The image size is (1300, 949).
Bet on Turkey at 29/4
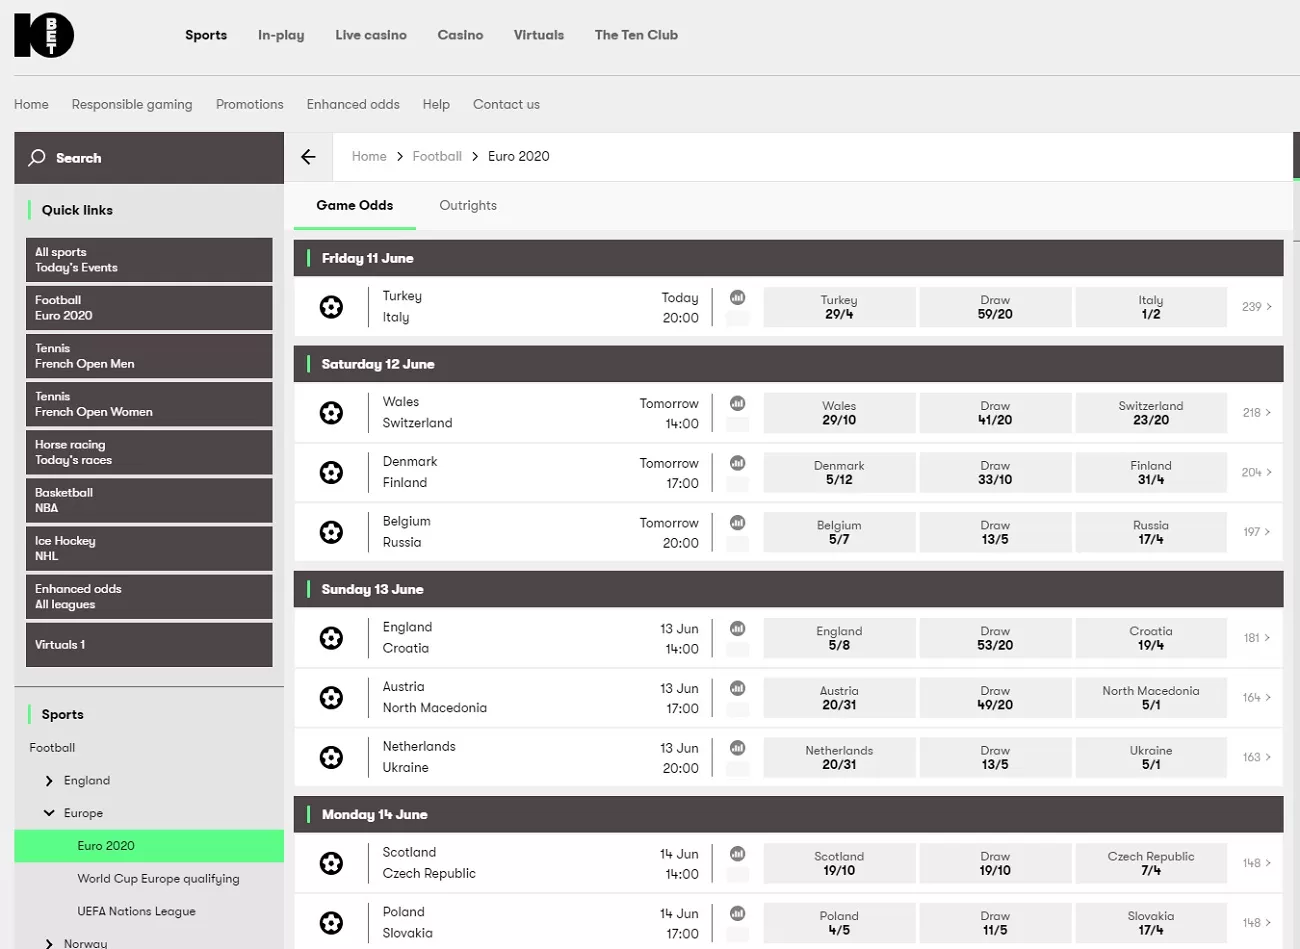pyautogui.click(x=839, y=307)
